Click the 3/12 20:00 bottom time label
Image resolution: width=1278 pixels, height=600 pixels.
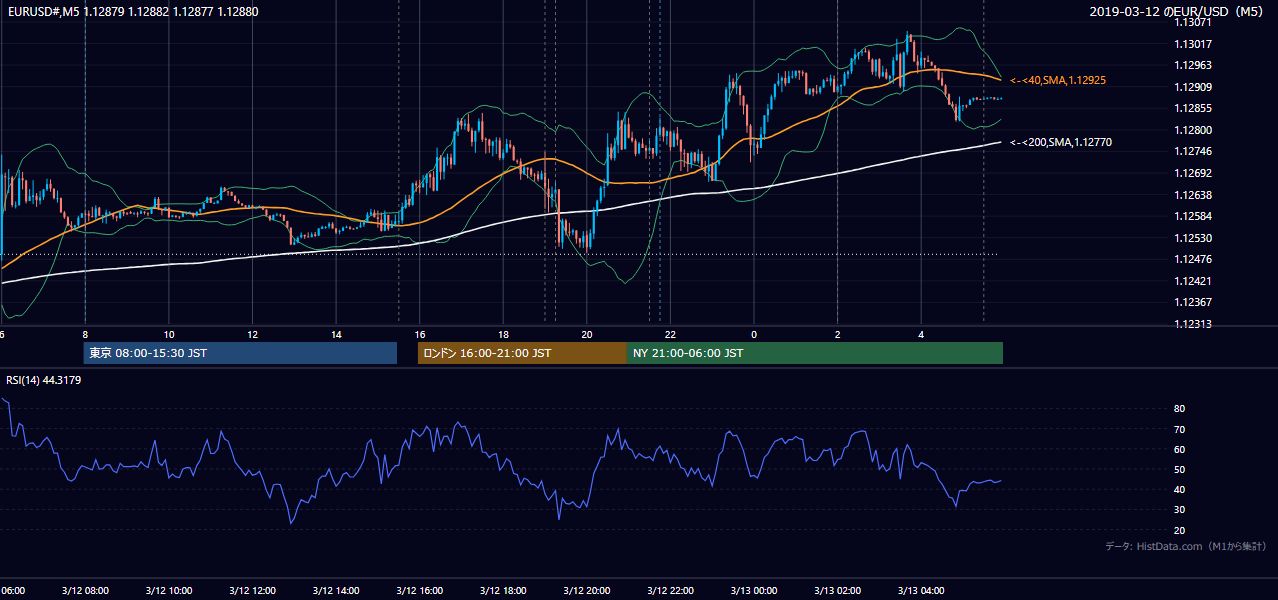[587, 591]
